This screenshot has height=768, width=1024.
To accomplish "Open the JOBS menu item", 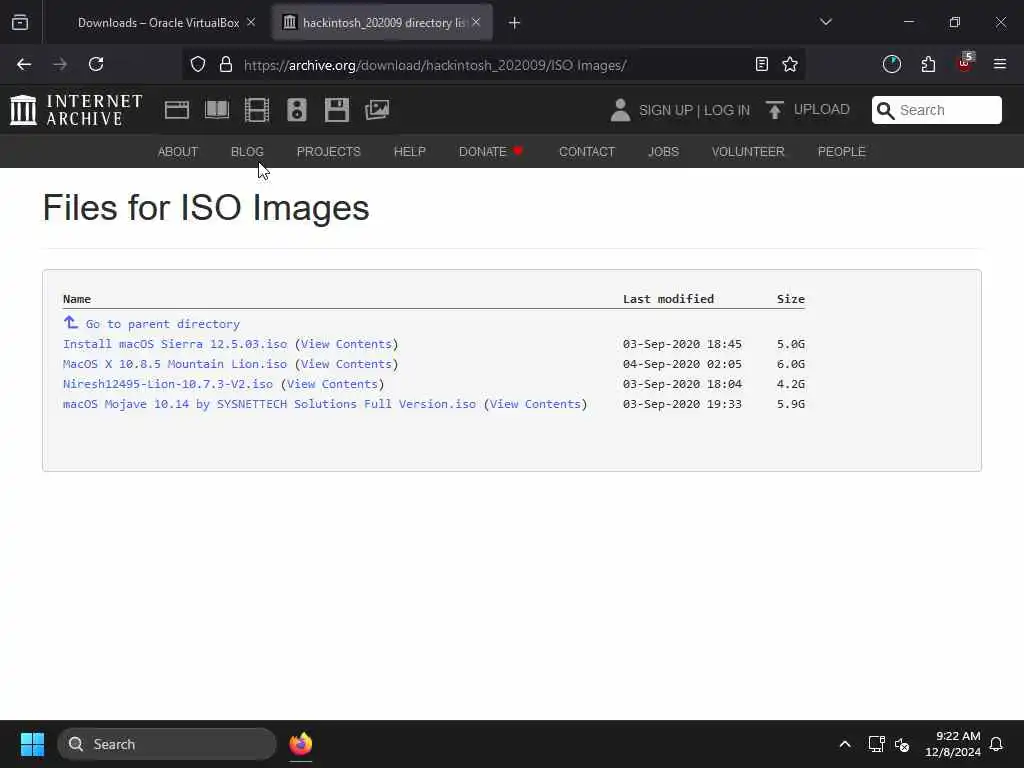I will coord(664,152).
